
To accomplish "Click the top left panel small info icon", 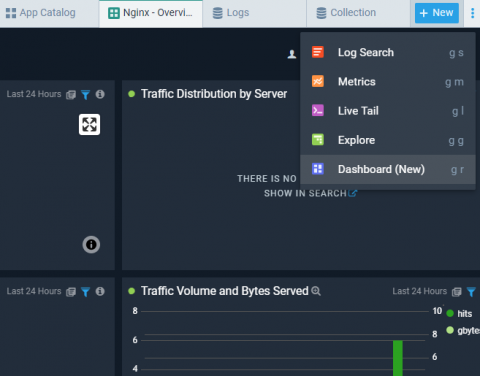I will click(x=100, y=94).
